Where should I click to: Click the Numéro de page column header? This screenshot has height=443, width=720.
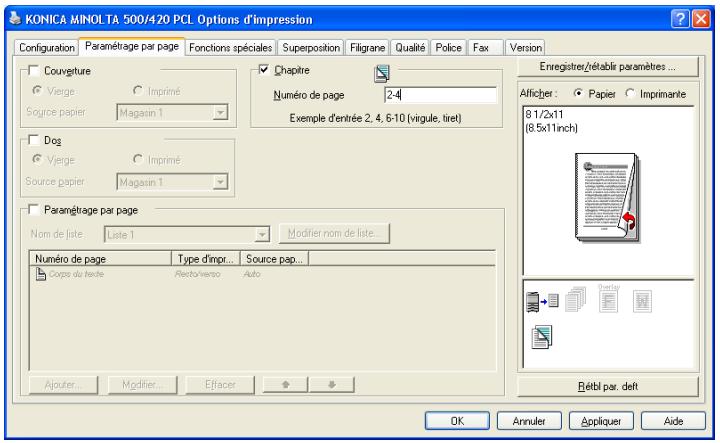(100, 259)
